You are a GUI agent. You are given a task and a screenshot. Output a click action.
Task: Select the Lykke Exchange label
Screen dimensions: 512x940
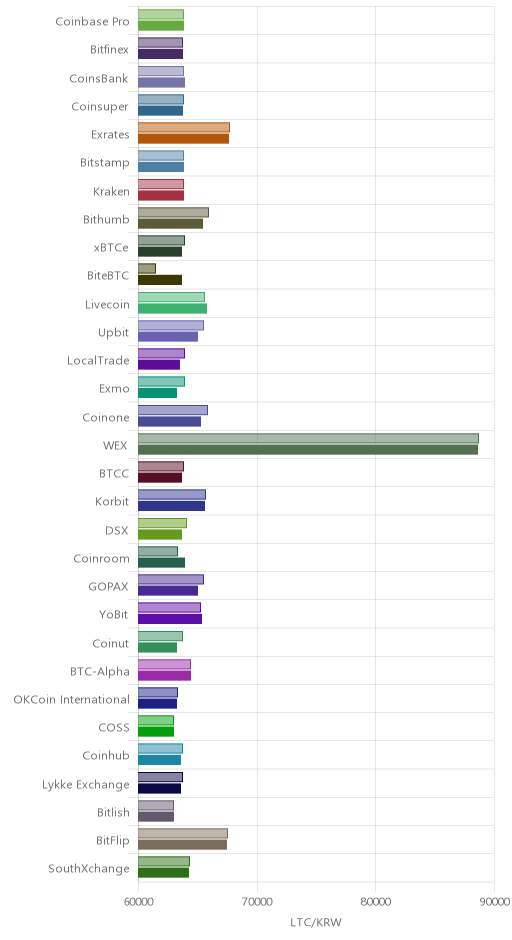[x=86, y=784]
